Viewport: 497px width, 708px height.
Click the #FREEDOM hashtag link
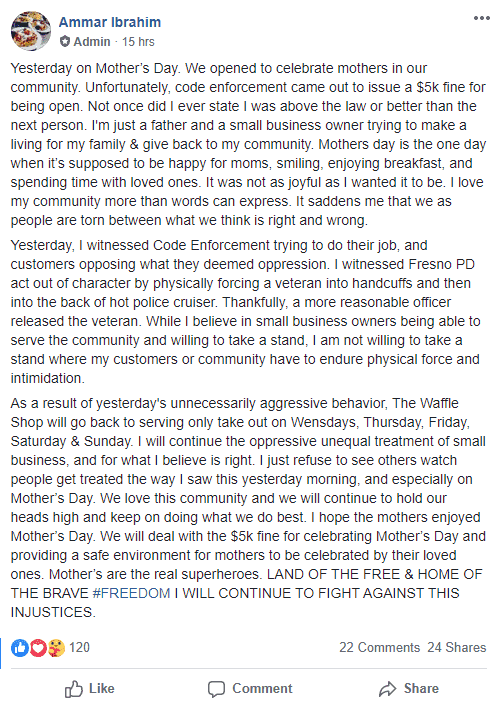[x=131, y=593]
